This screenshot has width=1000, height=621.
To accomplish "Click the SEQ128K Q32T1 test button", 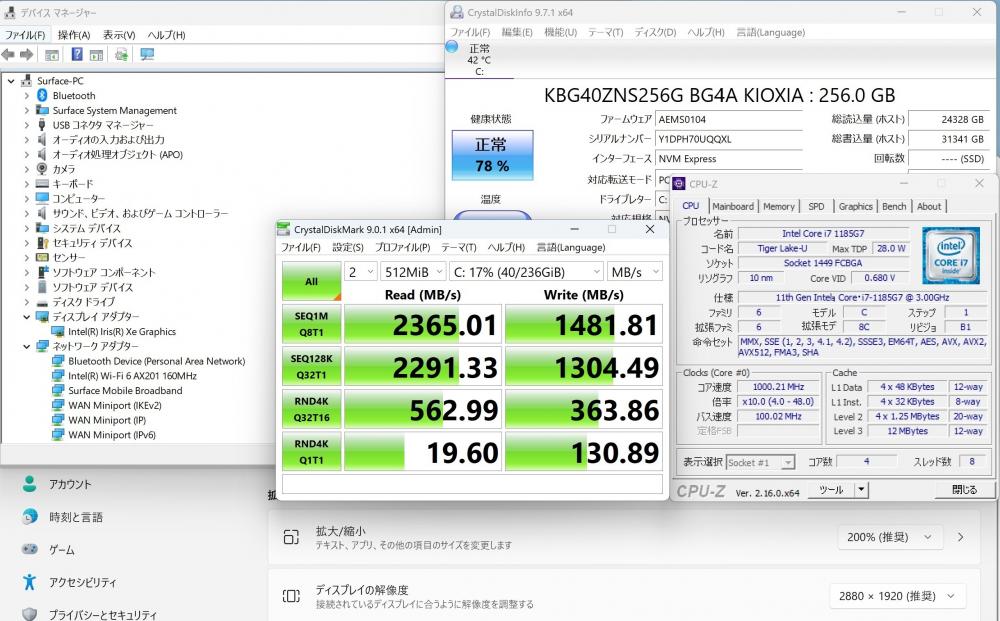I will click(311, 367).
